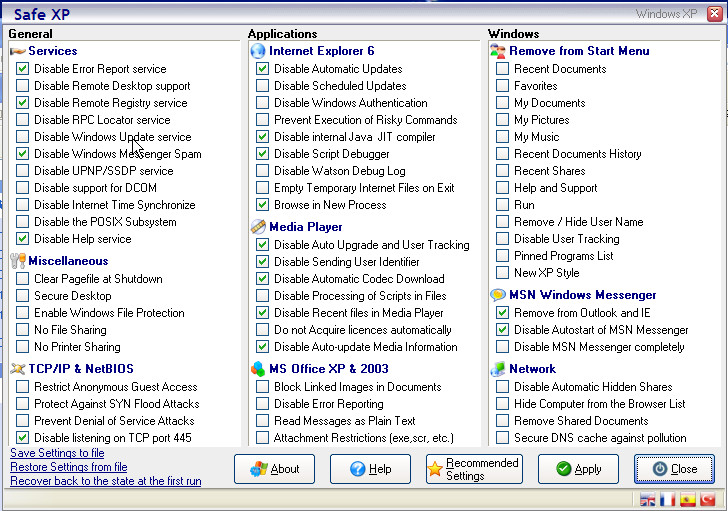
Task: Check Prevent Execution of Risky Commands
Action: click(262, 120)
